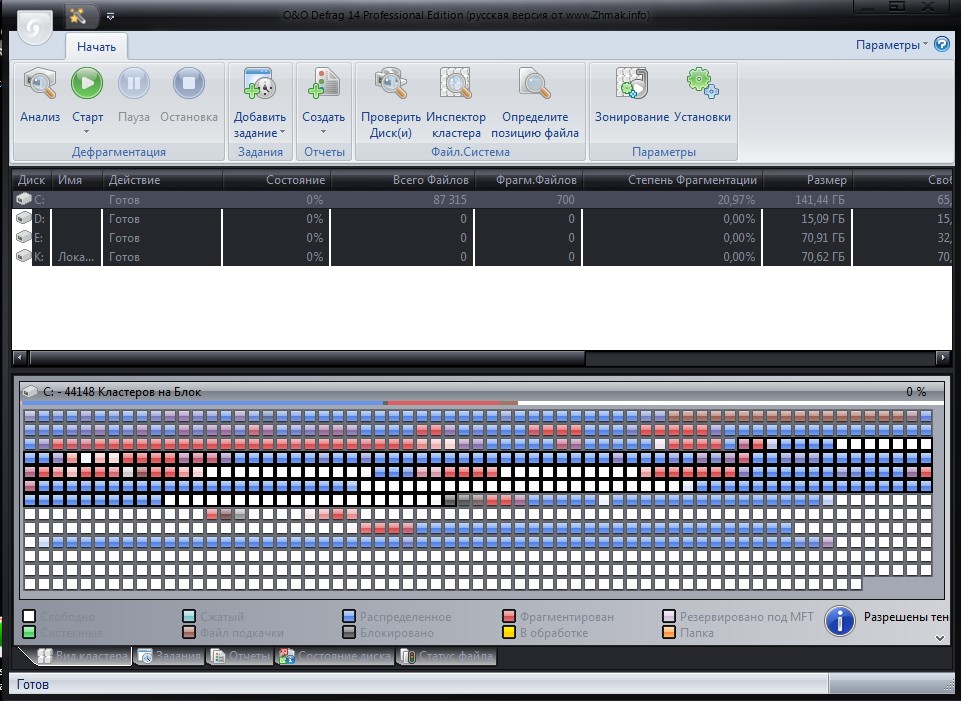961x701 pixels.
Task: Switch to the Статус файла tab
Action: [447, 656]
